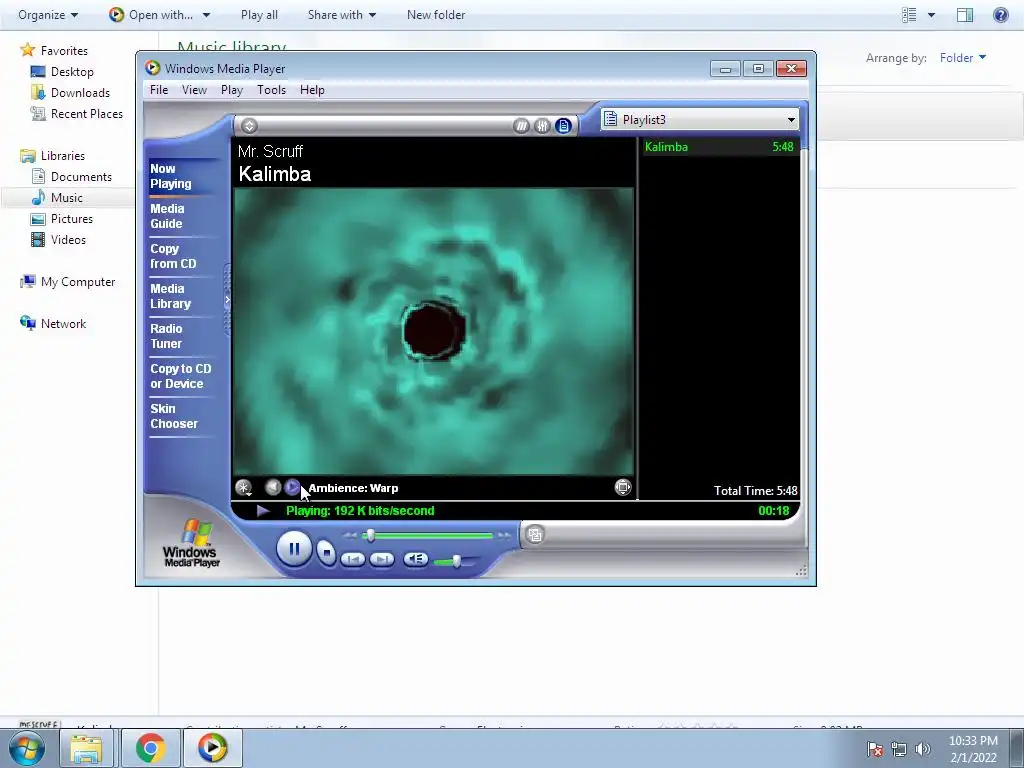Switch to the next visualization
1024x768 pixels.
(293, 487)
